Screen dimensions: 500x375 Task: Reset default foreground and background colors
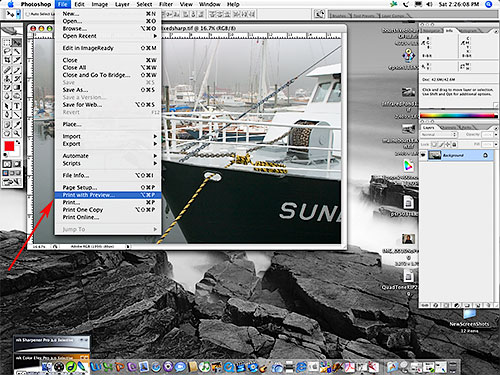pos(6,155)
